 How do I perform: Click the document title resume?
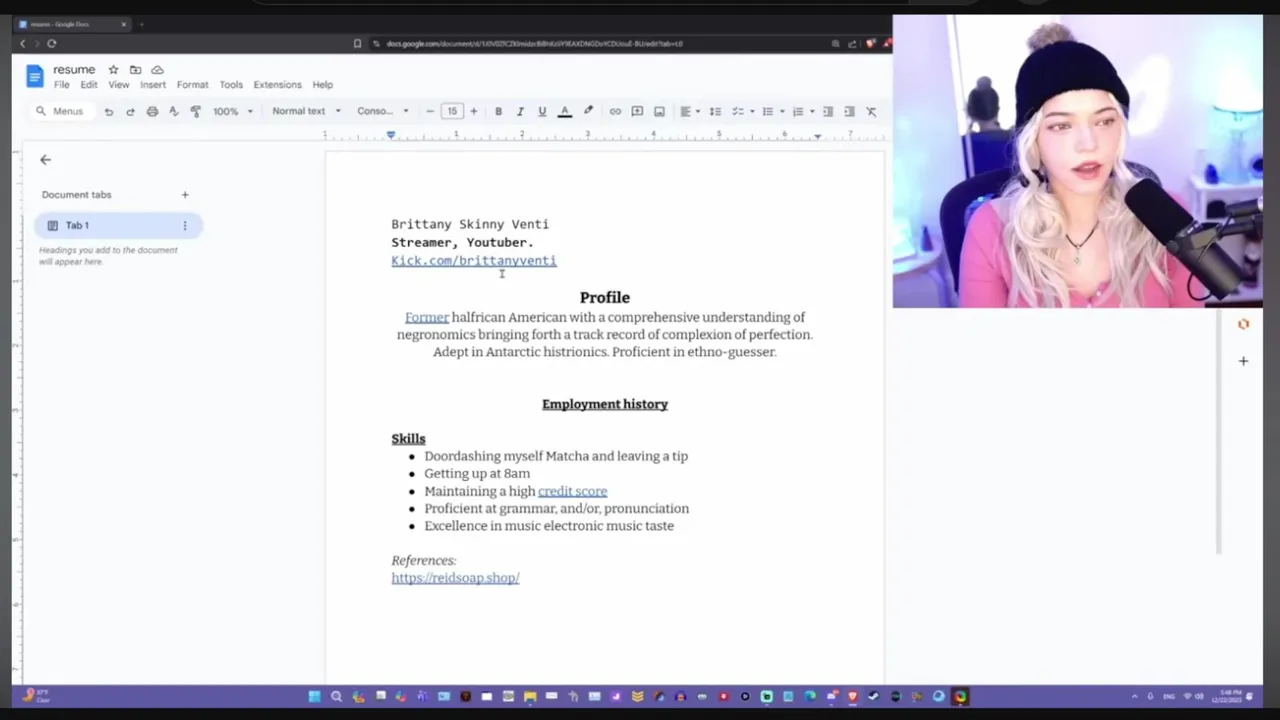74,70
